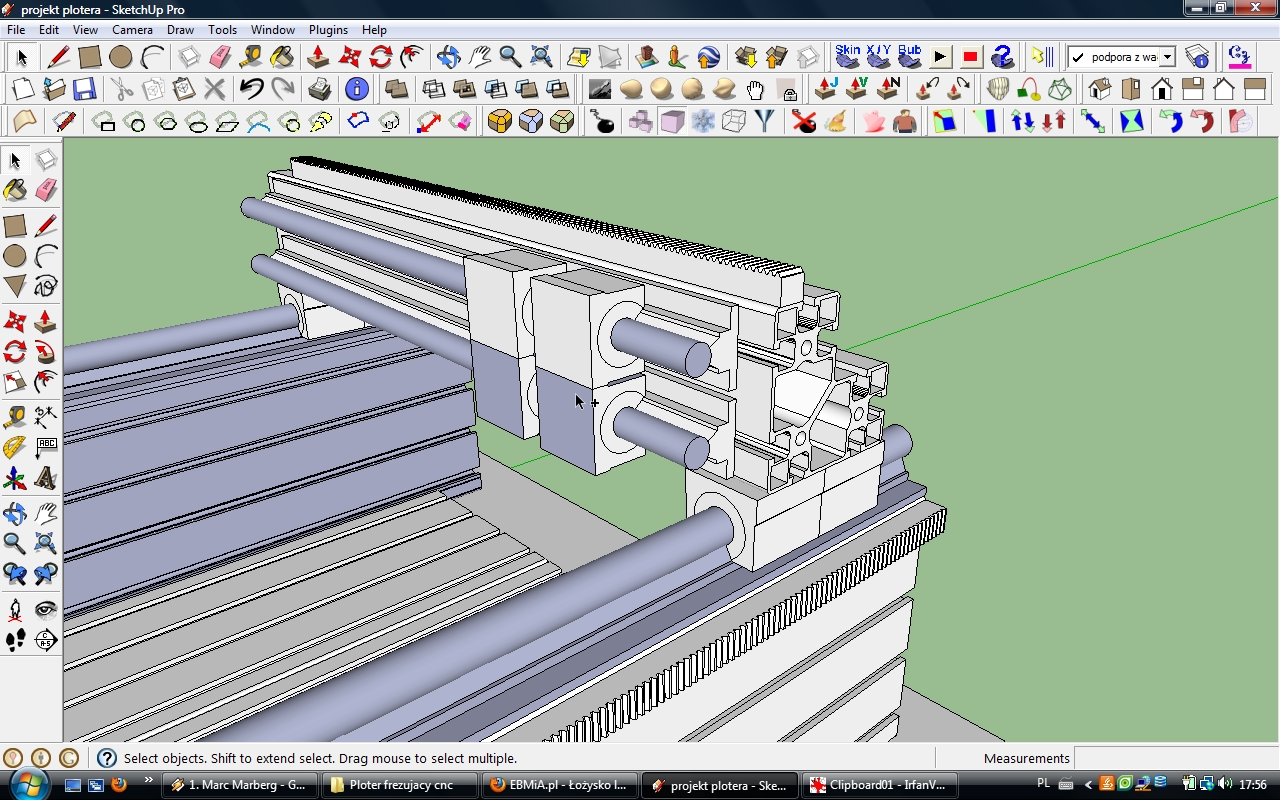1280x800 pixels.
Task: Select the 3D Text tool in left toolbar
Action: 45,479
